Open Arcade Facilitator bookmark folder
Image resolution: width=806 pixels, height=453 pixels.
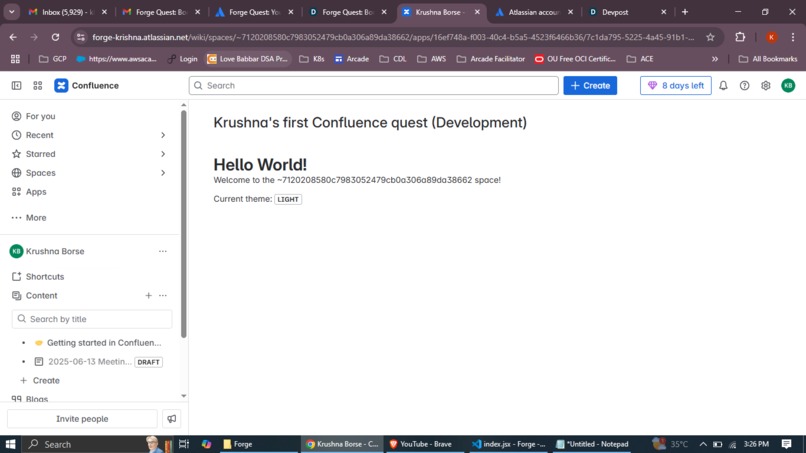click(491, 59)
